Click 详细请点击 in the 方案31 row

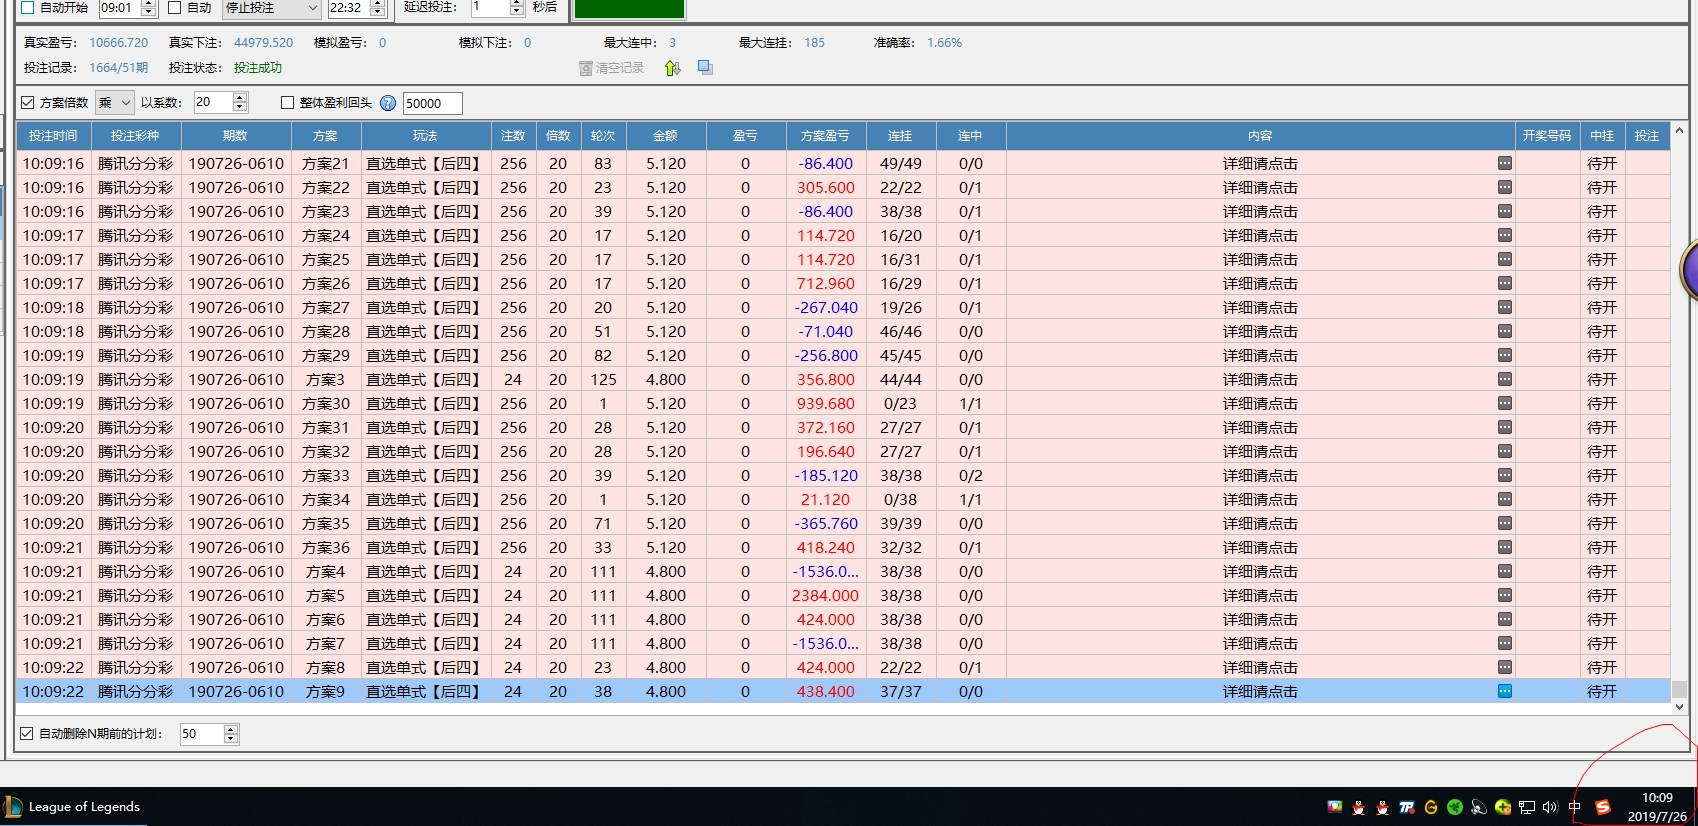click(1260, 427)
